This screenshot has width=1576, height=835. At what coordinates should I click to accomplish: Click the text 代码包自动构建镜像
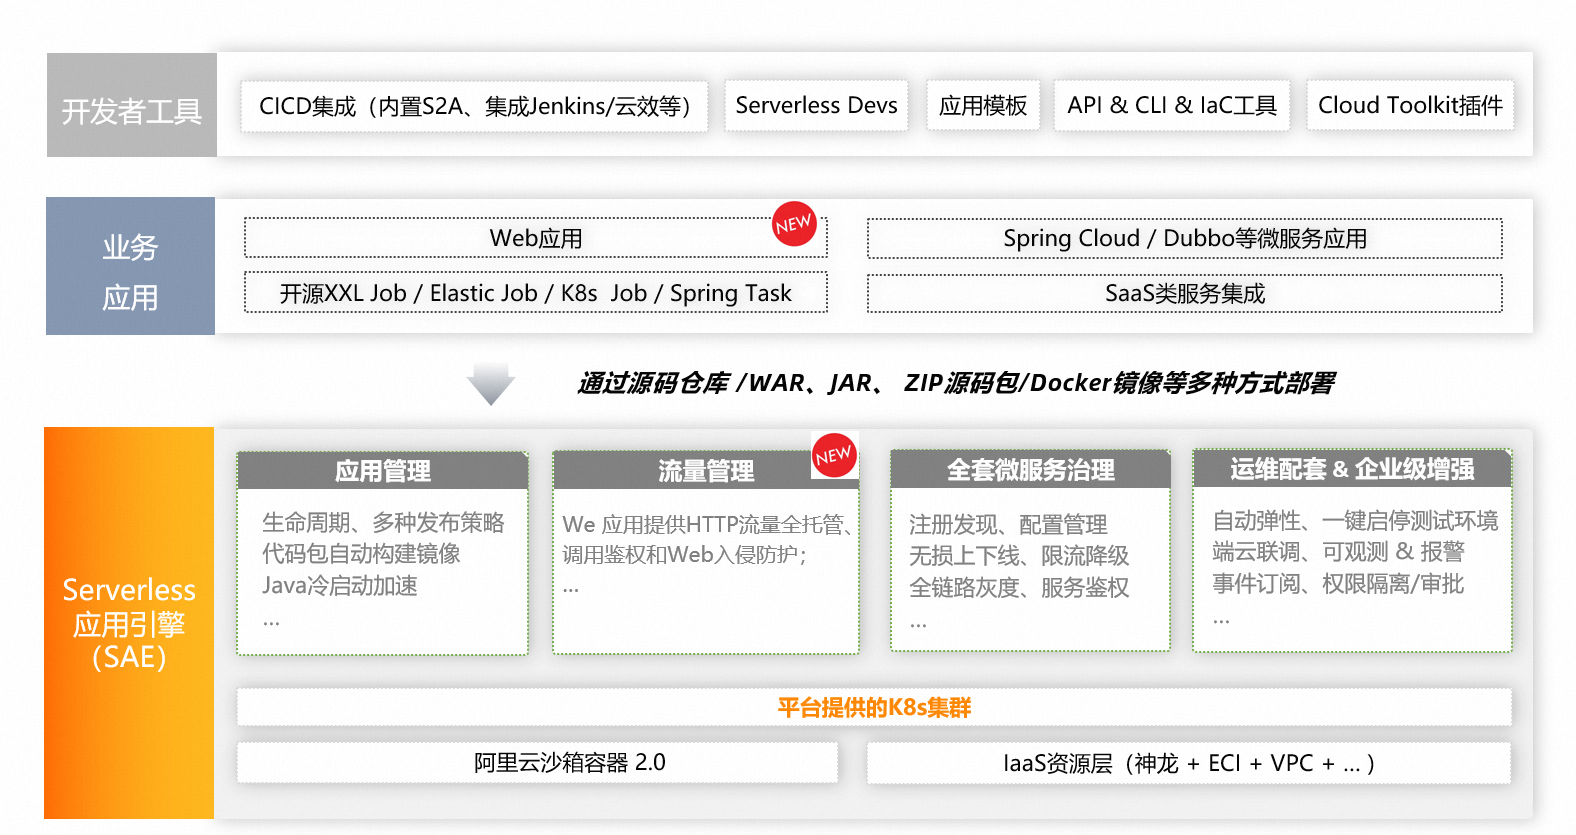tap(361, 554)
